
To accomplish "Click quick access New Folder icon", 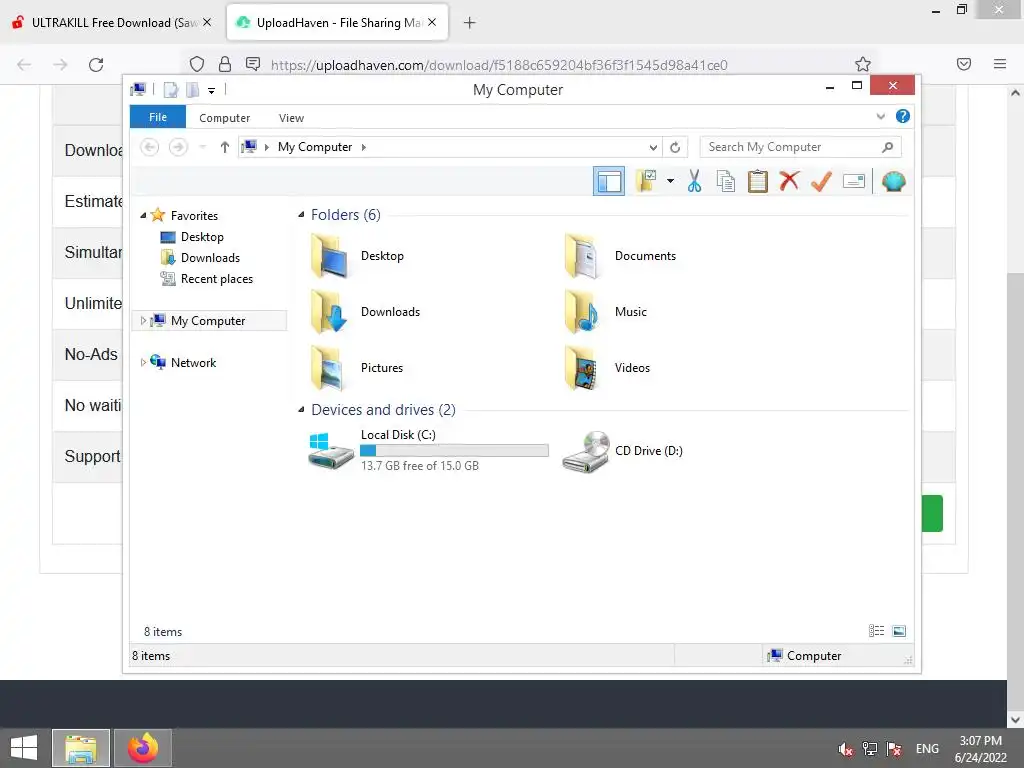I will [x=193, y=89].
